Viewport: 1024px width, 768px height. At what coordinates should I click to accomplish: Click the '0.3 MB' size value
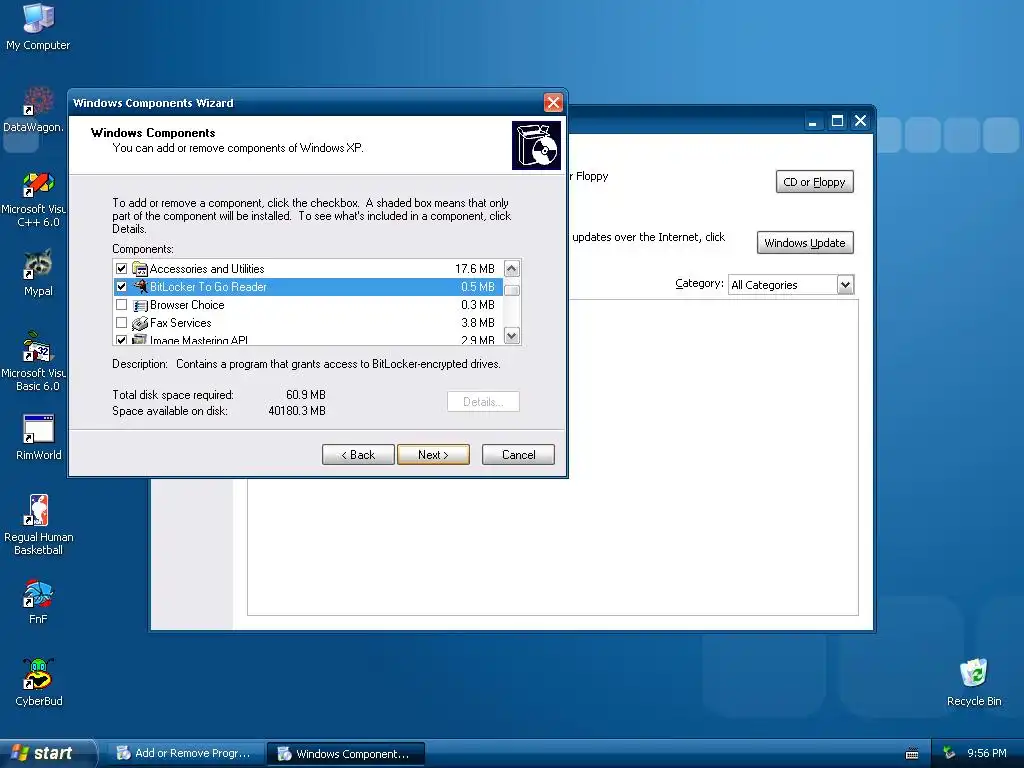coord(478,305)
